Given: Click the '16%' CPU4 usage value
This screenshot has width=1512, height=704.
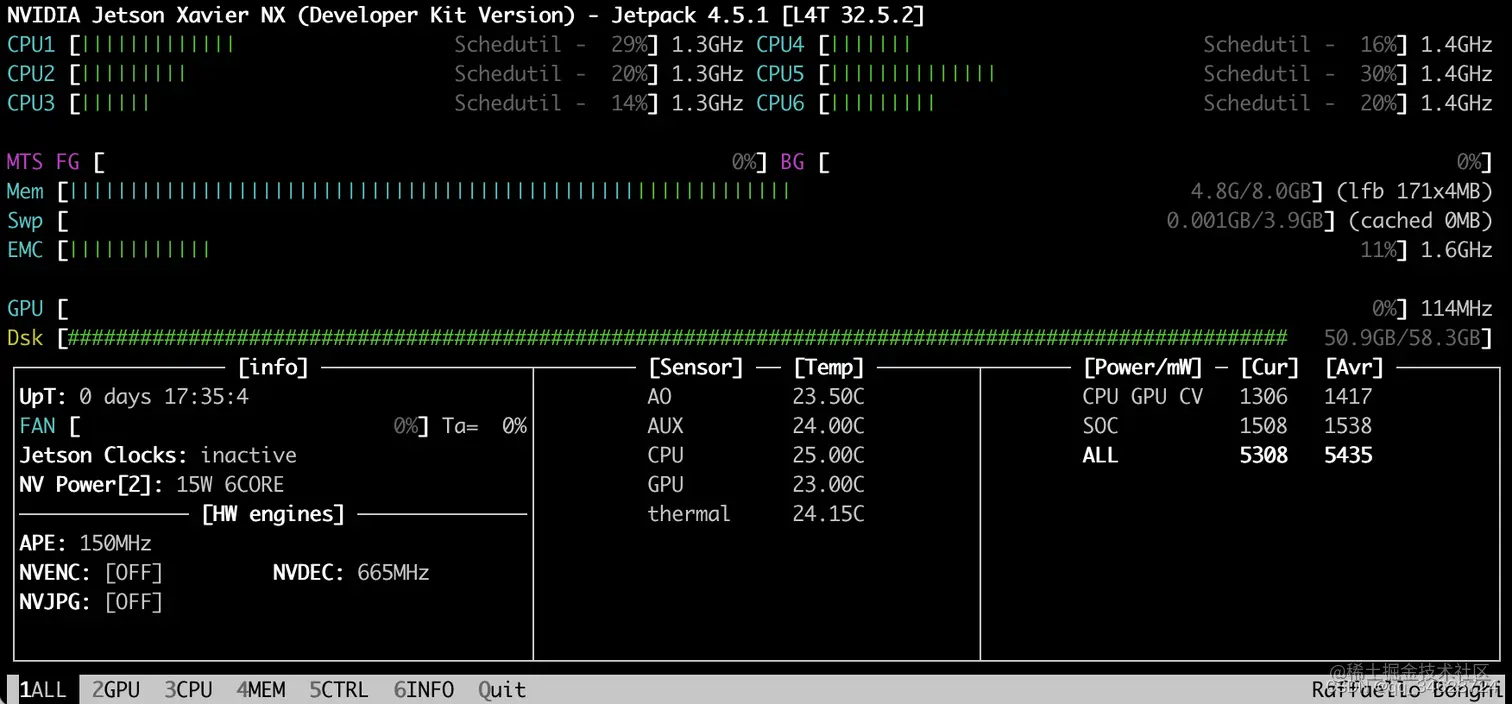Looking at the screenshot, I should tap(1380, 45).
